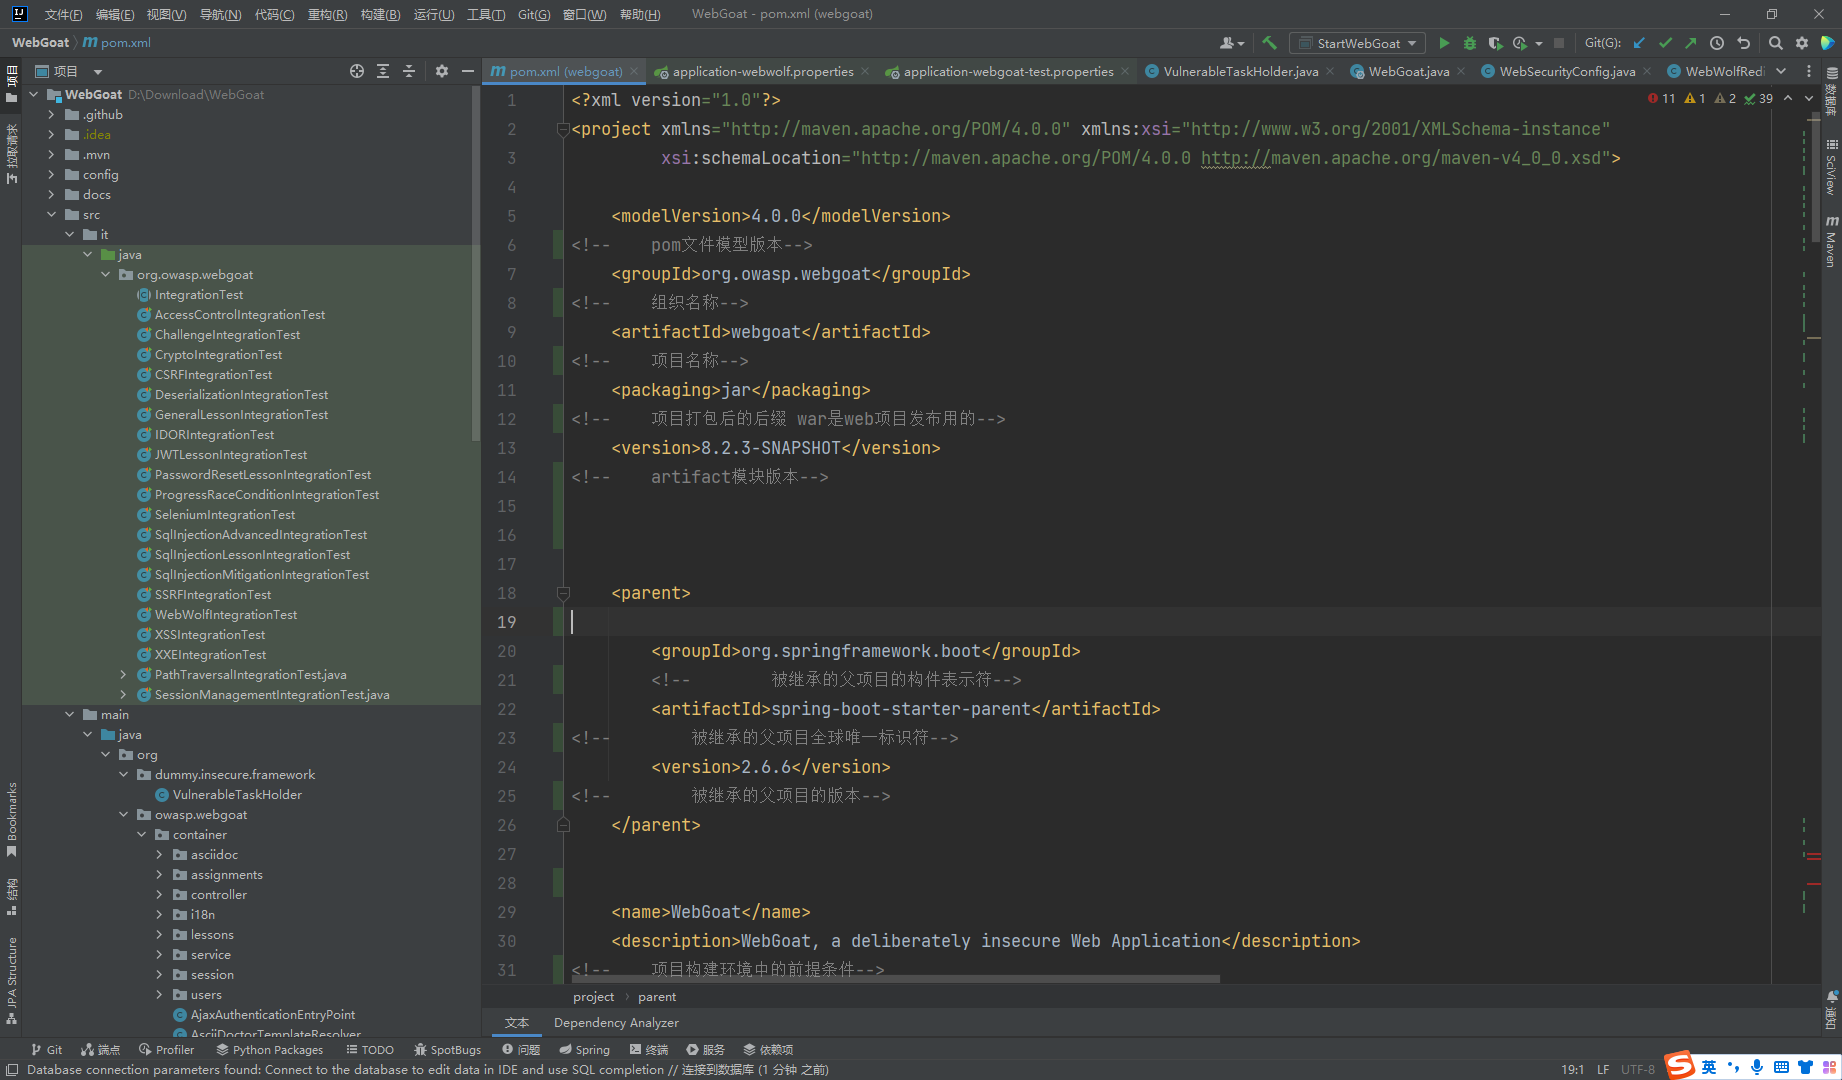The height and width of the screenshot is (1080, 1842).
Task: Jump to previous highlighted error arrow
Action: click(x=1789, y=98)
